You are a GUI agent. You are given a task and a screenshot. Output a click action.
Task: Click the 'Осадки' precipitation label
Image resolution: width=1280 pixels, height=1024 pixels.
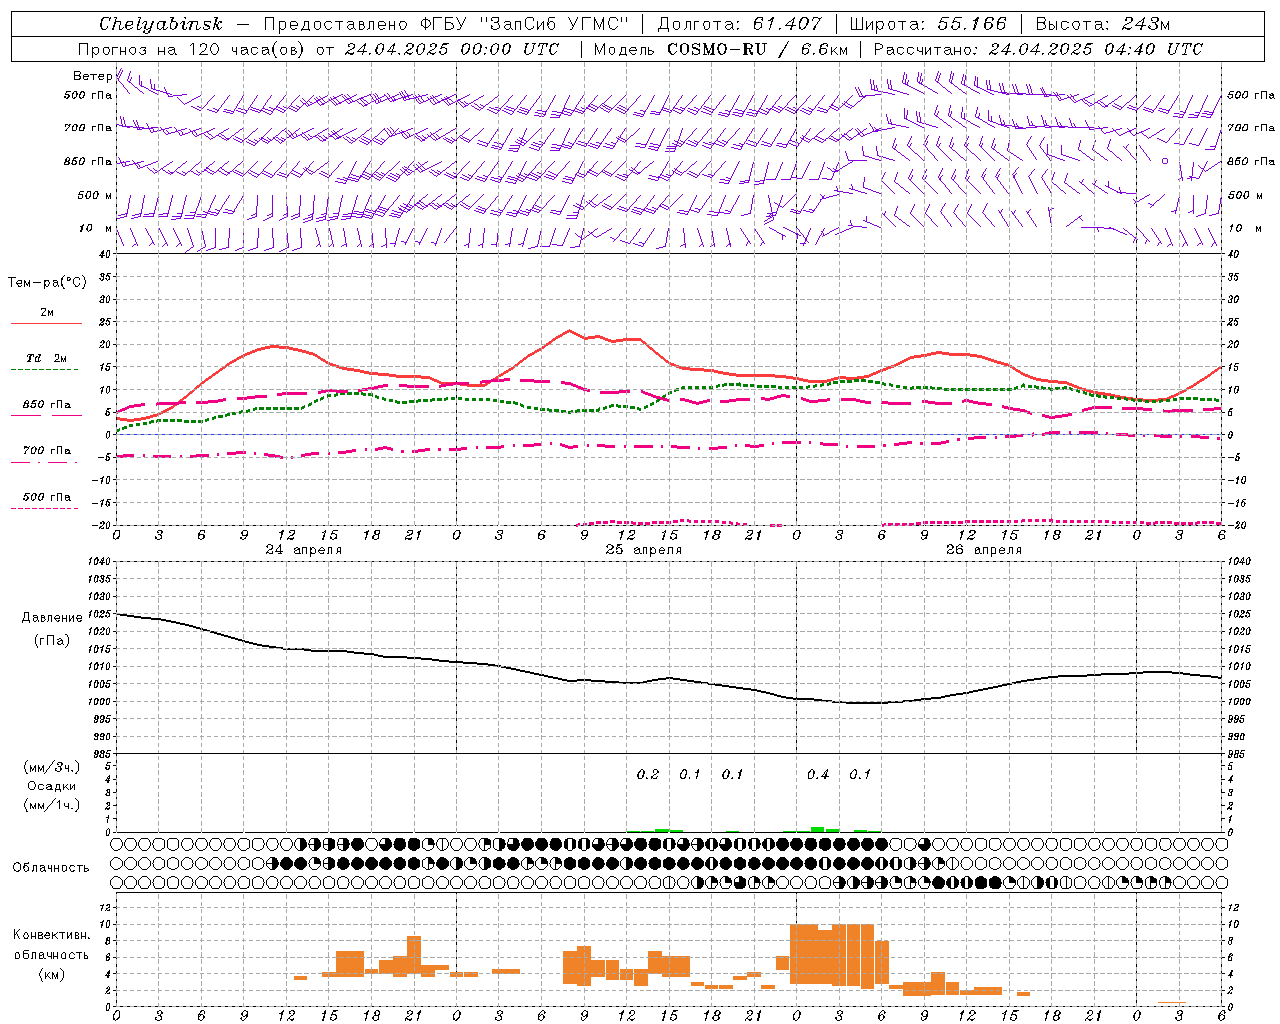pos(52,786)
